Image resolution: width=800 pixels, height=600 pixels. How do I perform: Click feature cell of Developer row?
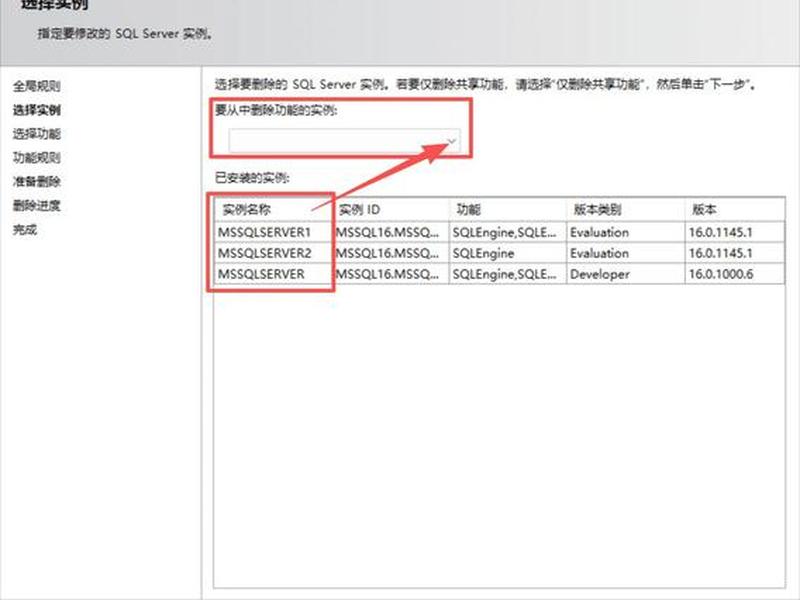click(508, 274)
